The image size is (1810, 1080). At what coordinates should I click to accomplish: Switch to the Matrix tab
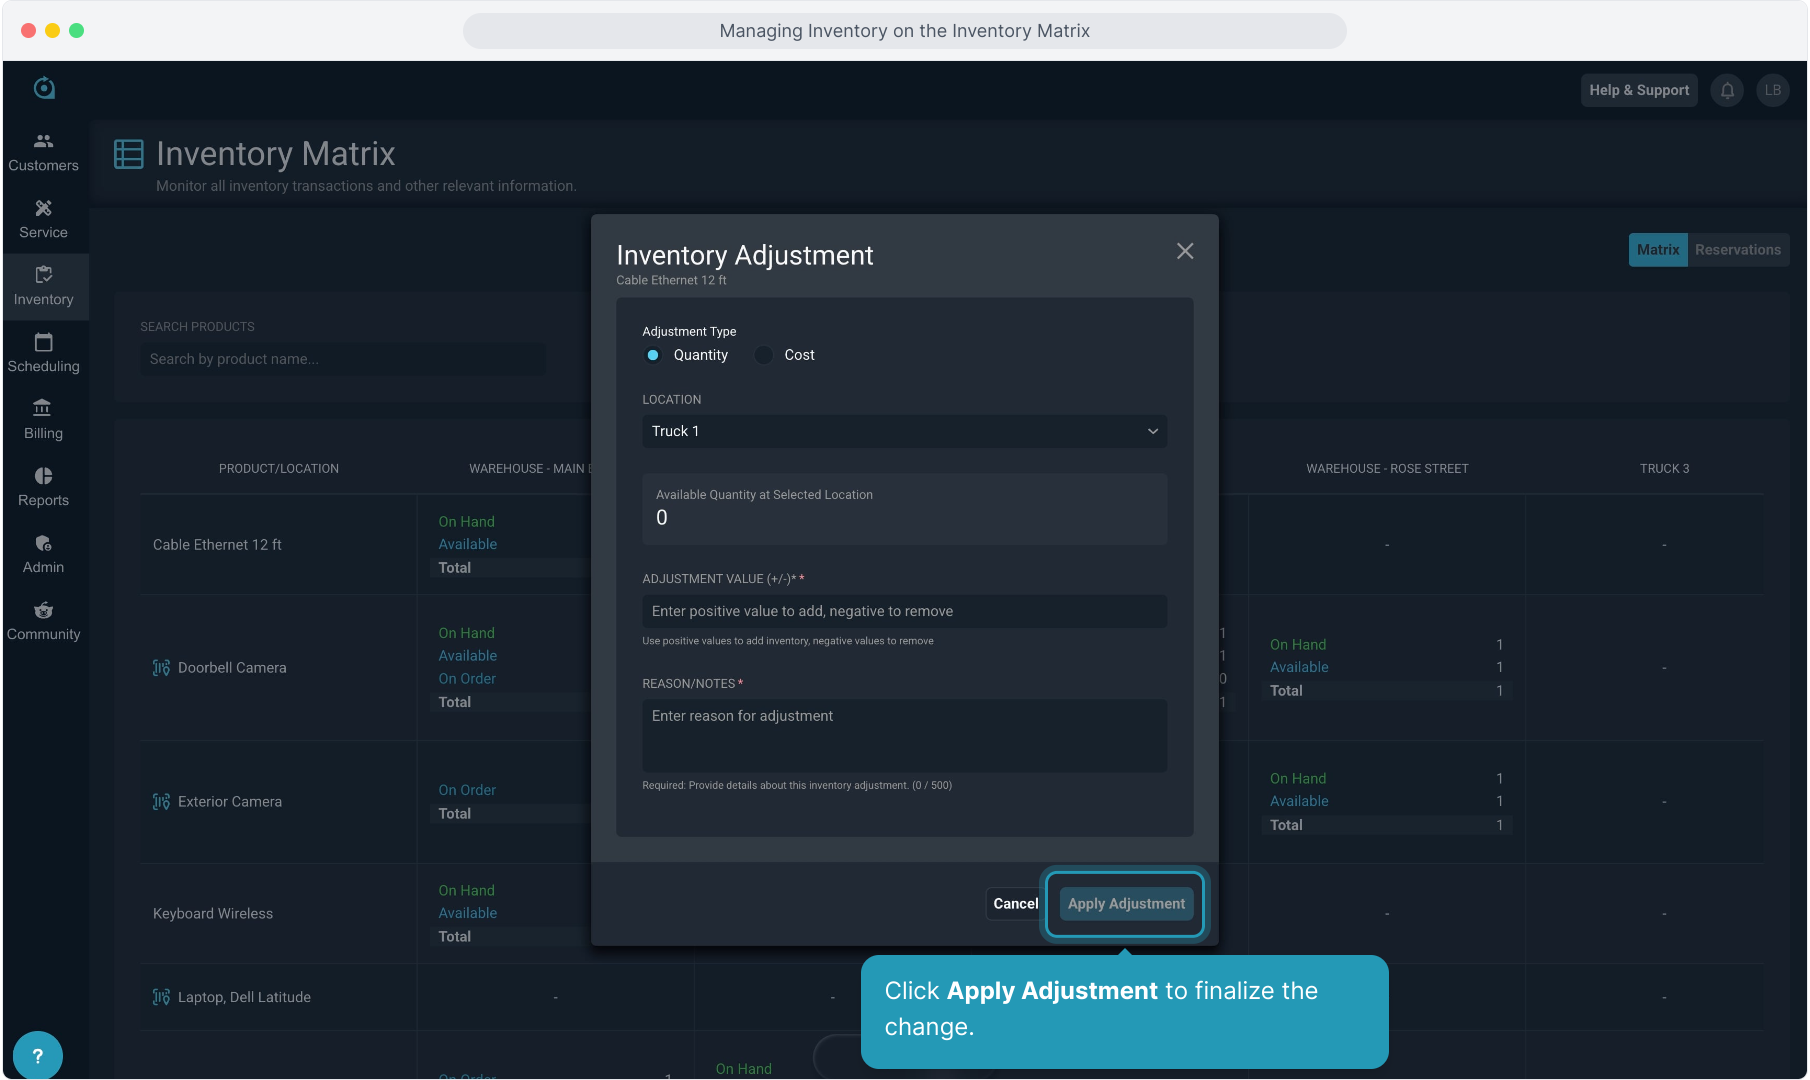pos(1657,250)
